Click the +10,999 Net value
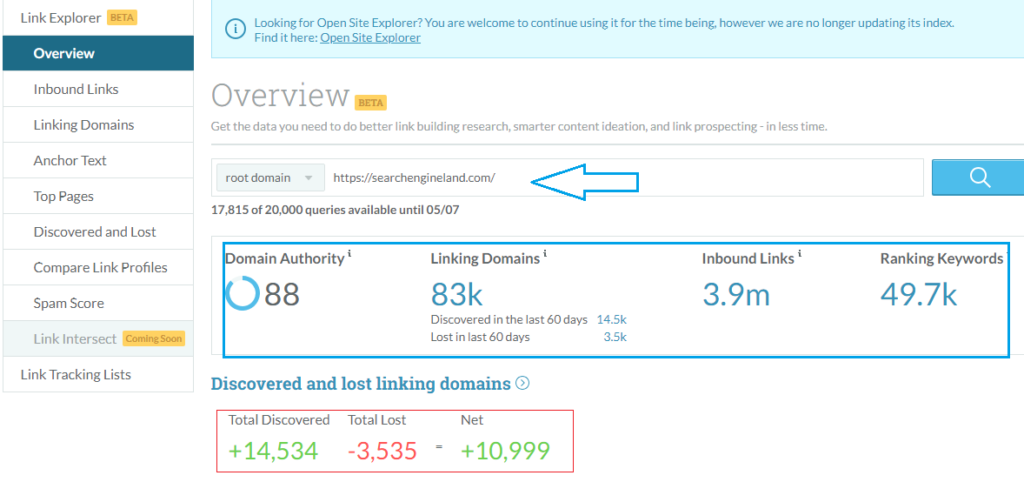The width and height of the screenshot is (1024, 482). coord(505,451)
